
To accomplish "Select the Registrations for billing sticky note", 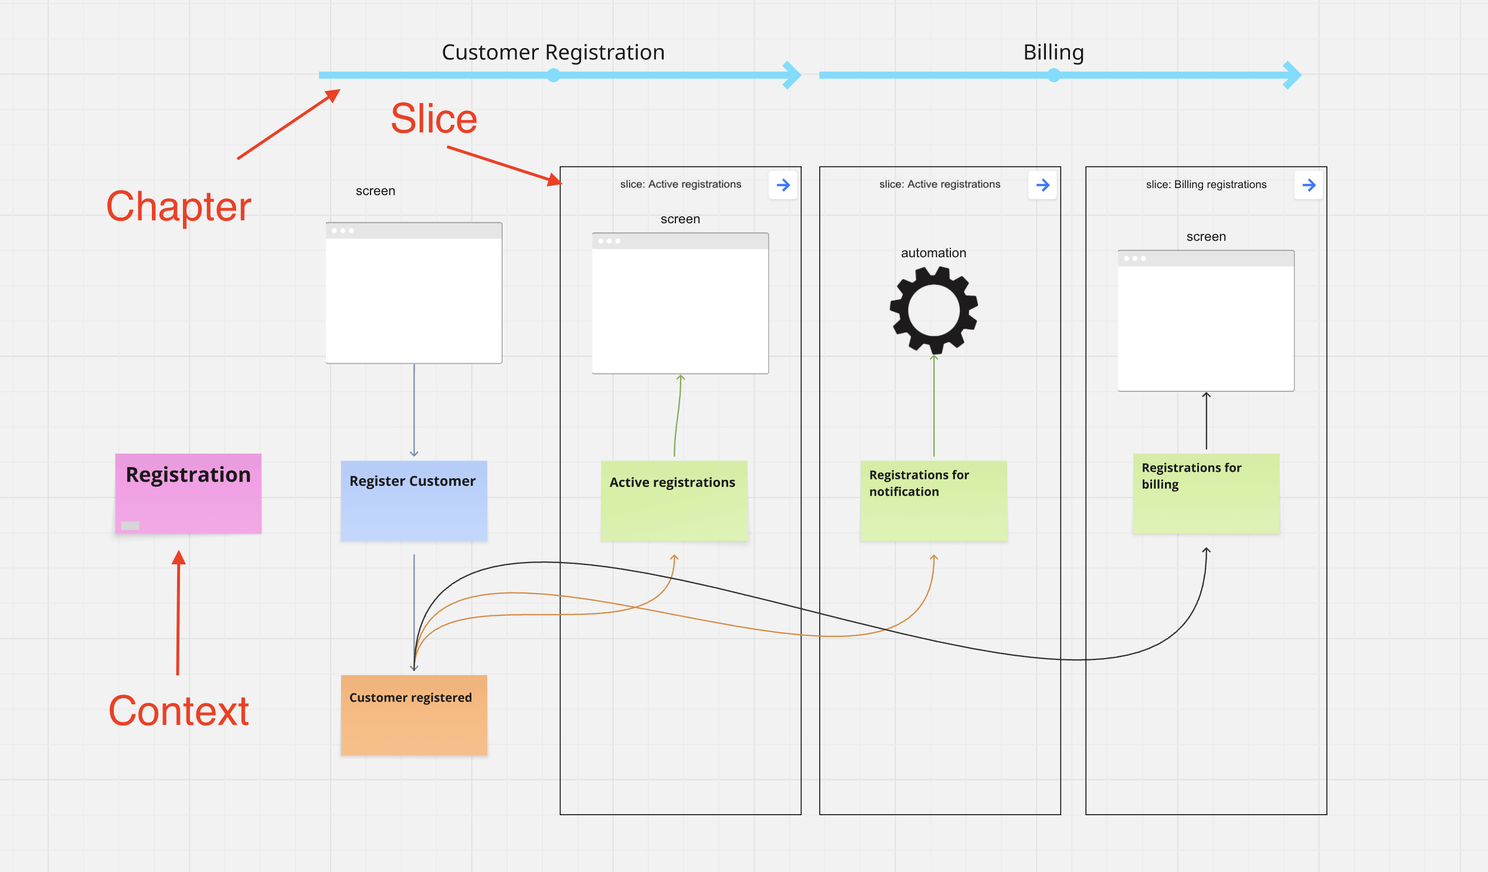I will tap(1206, 492).
